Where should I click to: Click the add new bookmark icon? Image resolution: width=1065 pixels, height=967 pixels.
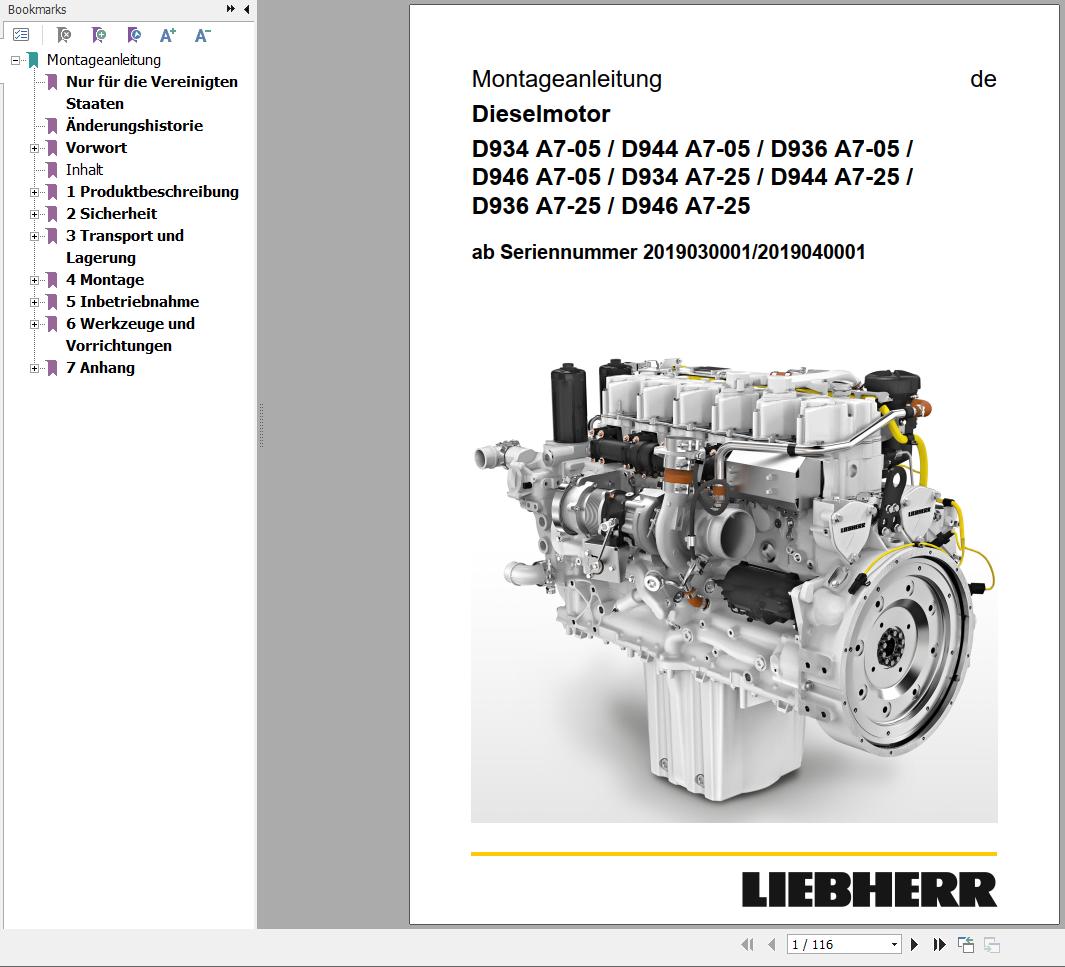99,35
